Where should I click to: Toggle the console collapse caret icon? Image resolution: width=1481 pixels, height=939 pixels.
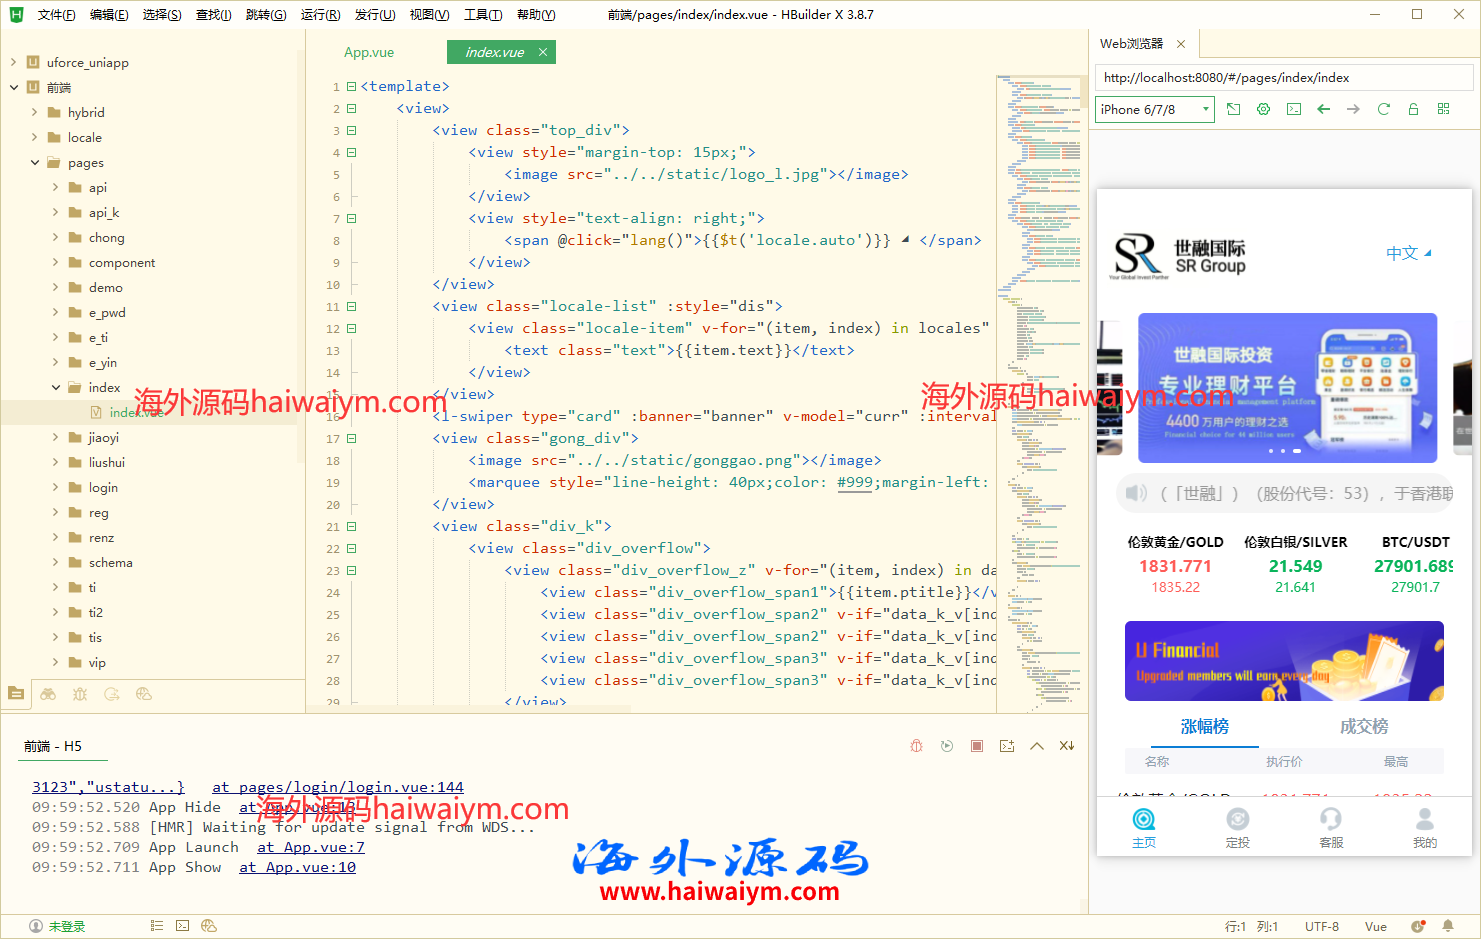click(x=1037, y=746)
